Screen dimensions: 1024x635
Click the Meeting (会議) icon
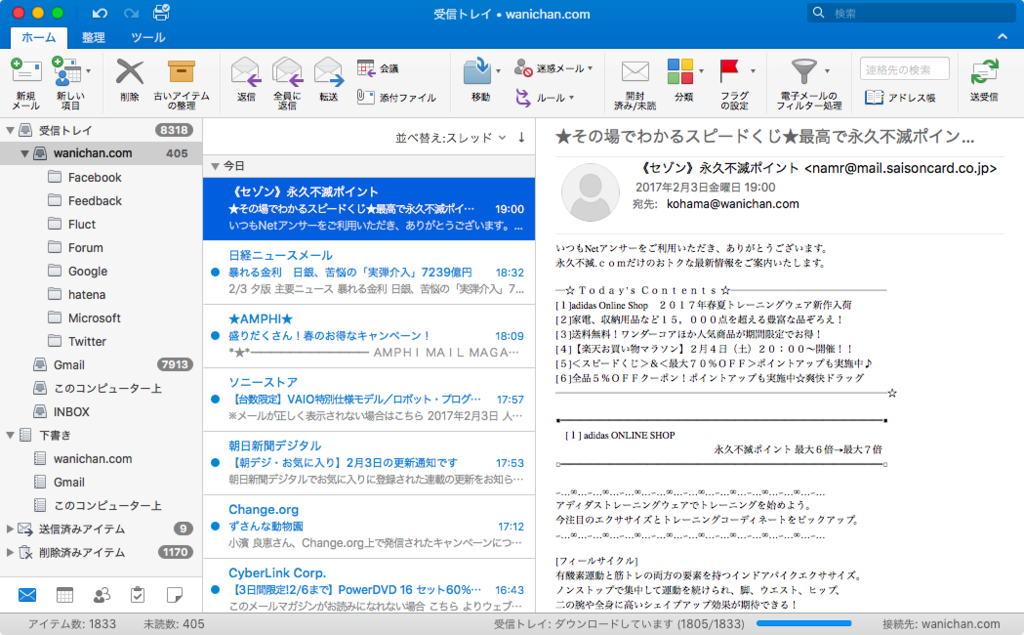pyautogui.click(x=366, y=68)
